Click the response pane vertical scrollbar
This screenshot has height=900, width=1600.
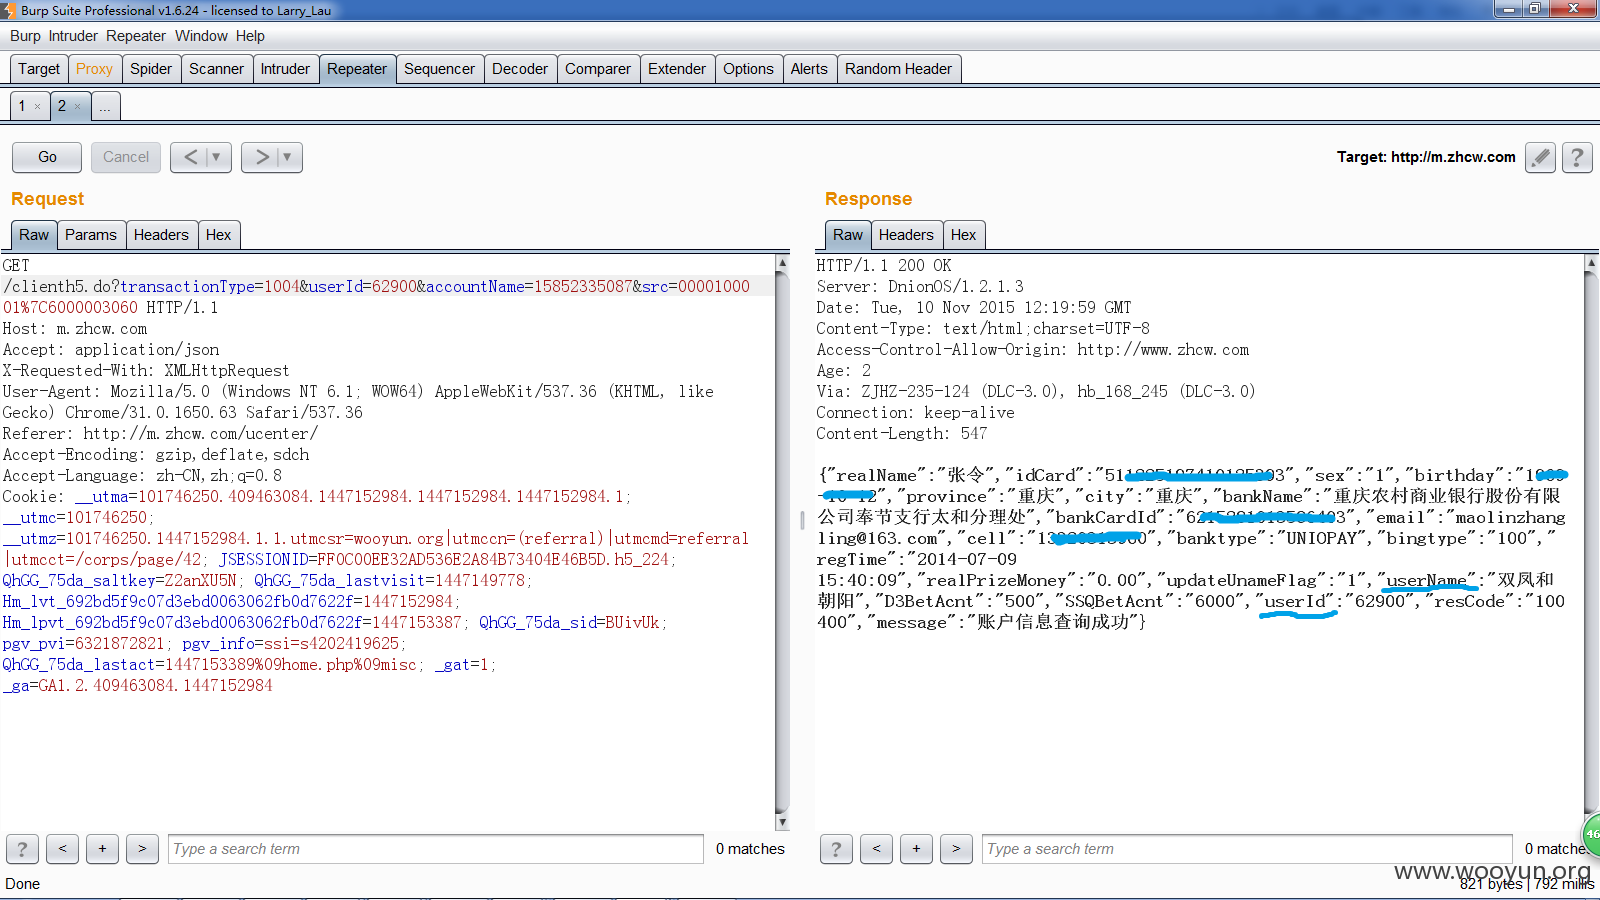[x=1591, y=542]
